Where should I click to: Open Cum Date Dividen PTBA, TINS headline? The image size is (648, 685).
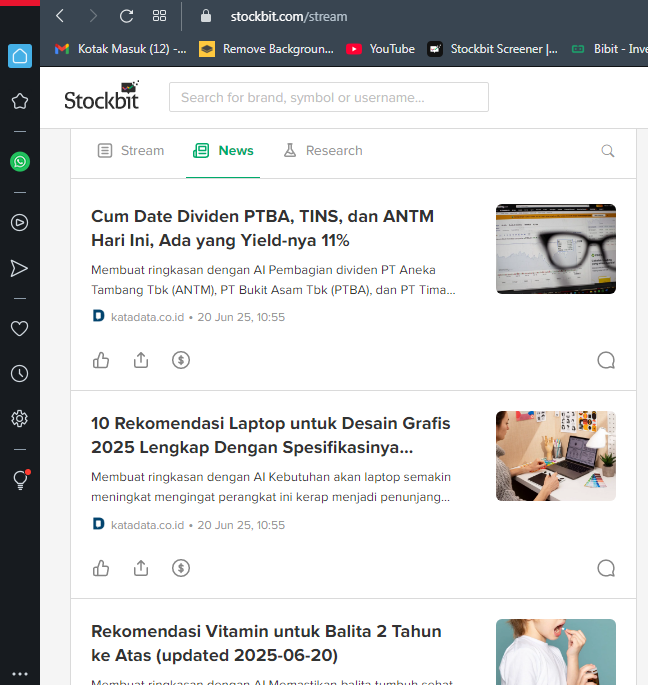click(263, 228)
